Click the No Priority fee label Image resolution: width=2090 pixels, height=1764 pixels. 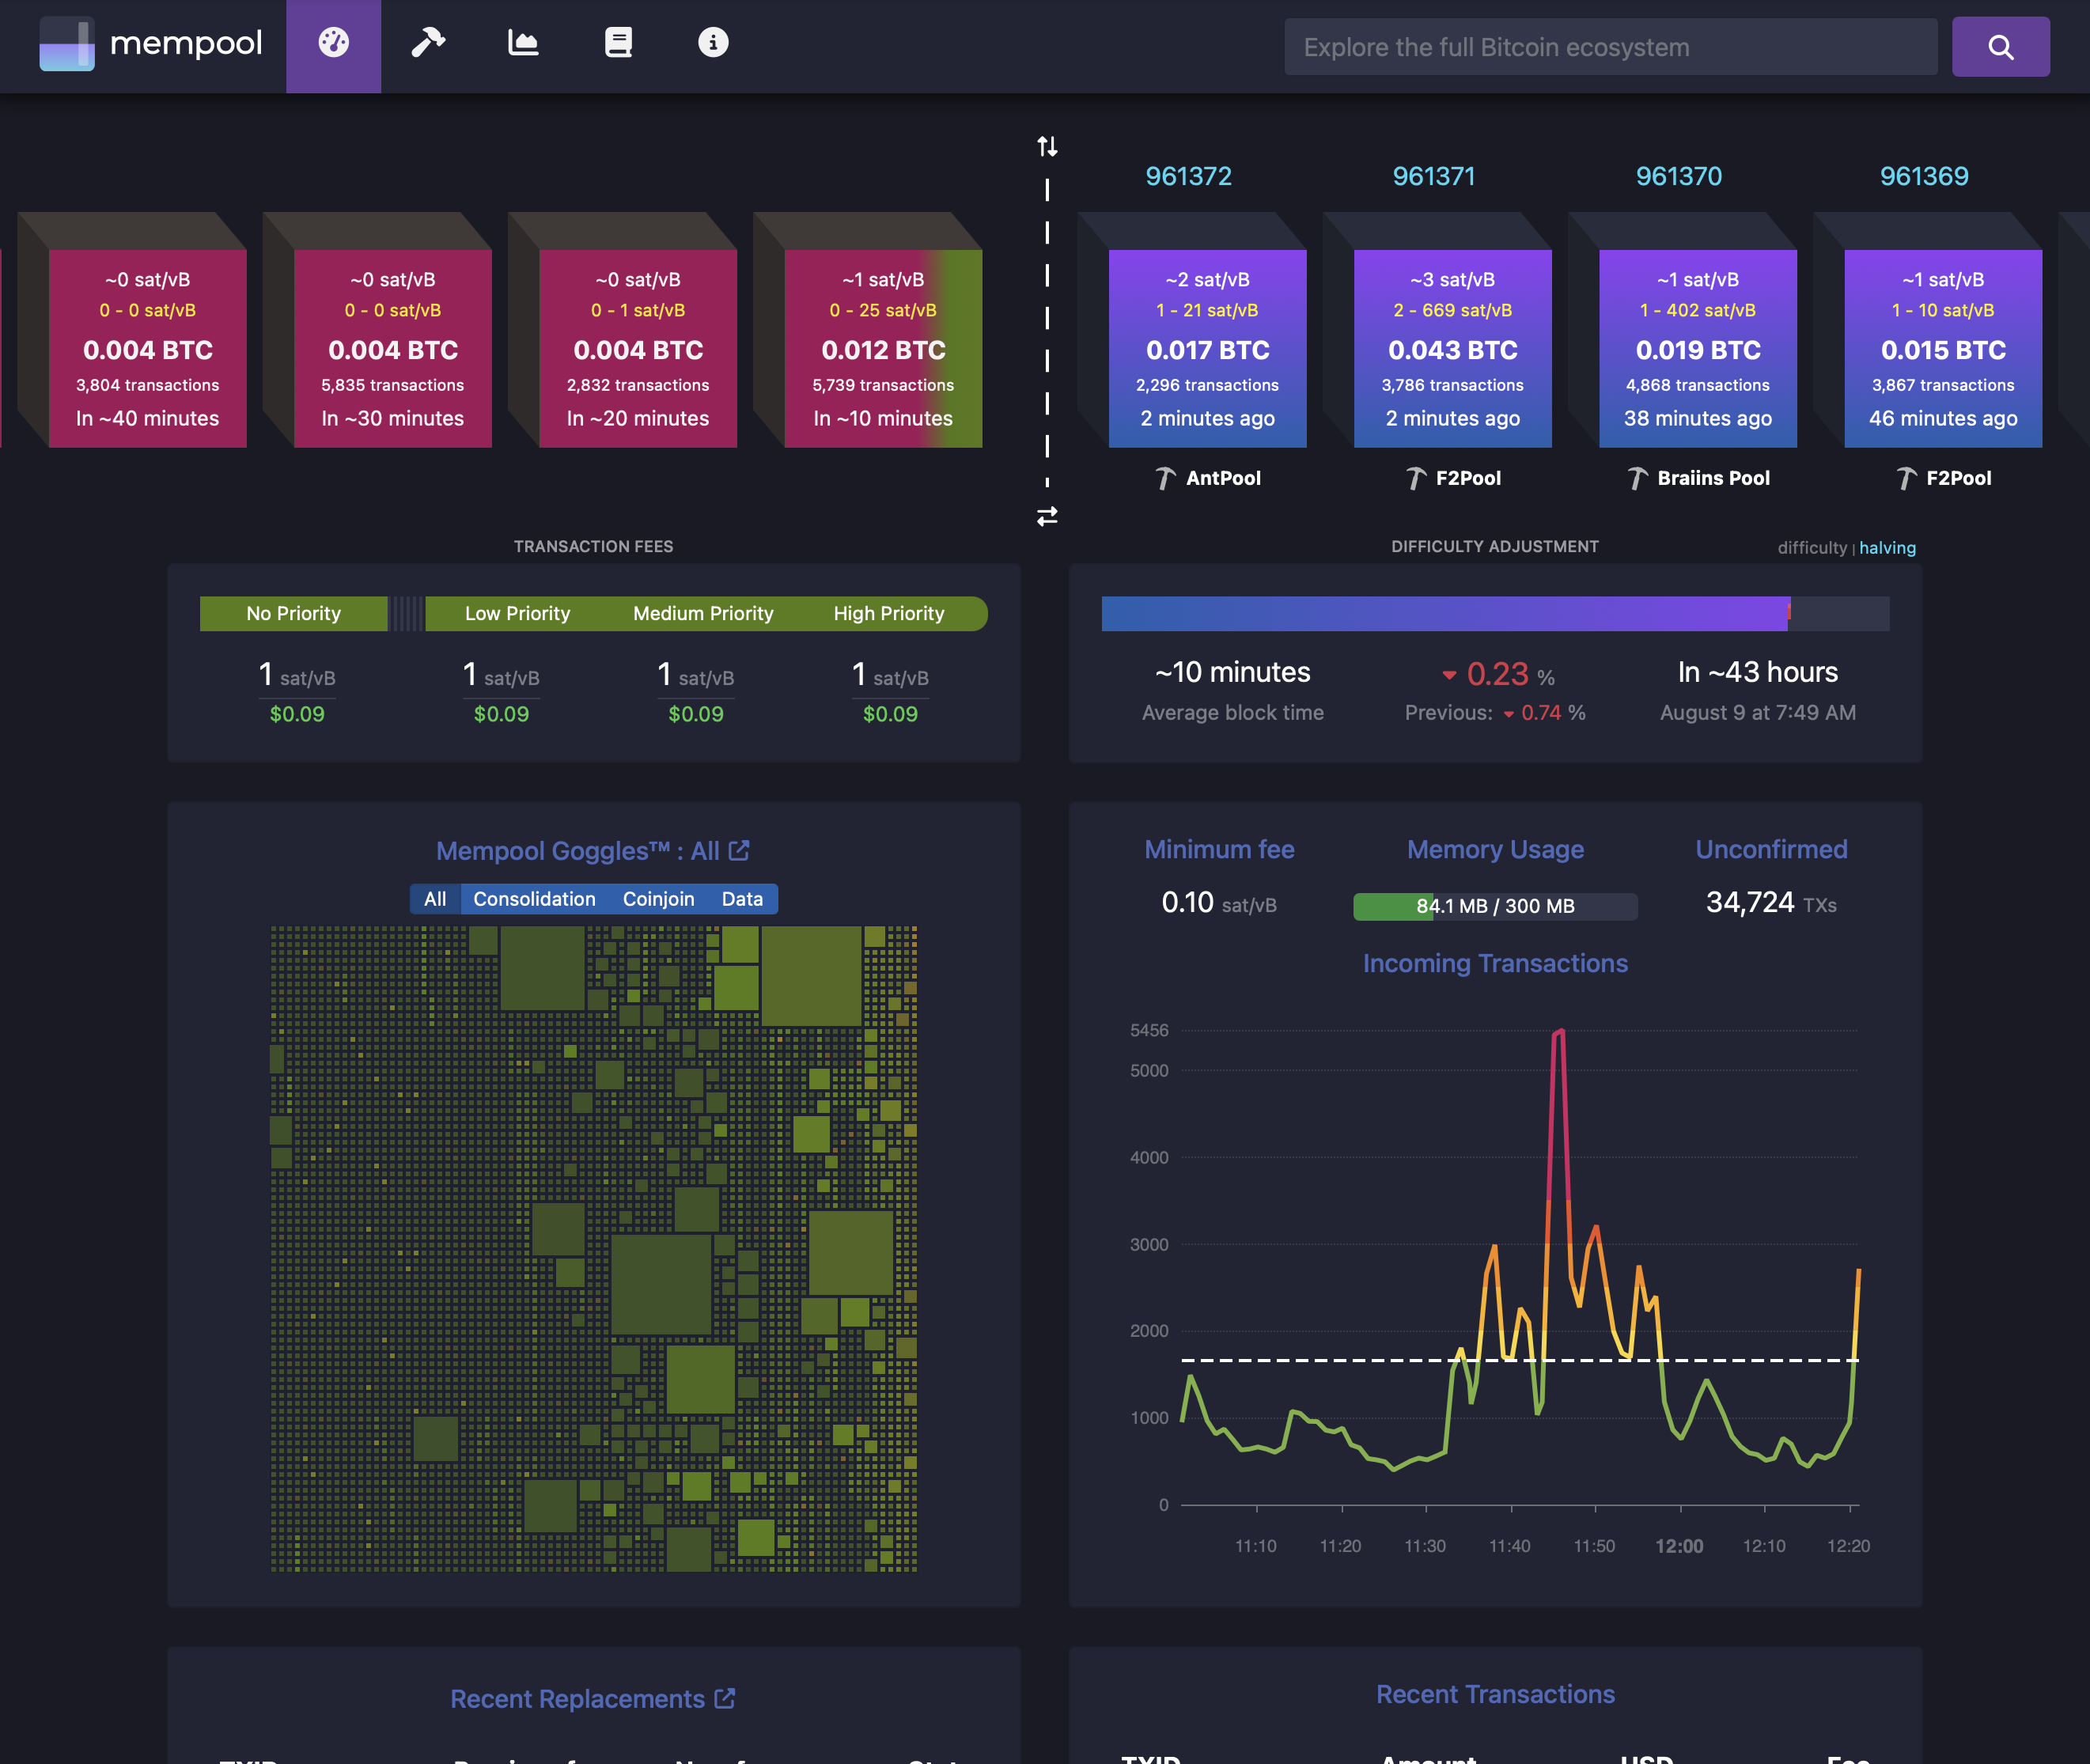click(x=294, y=613)
